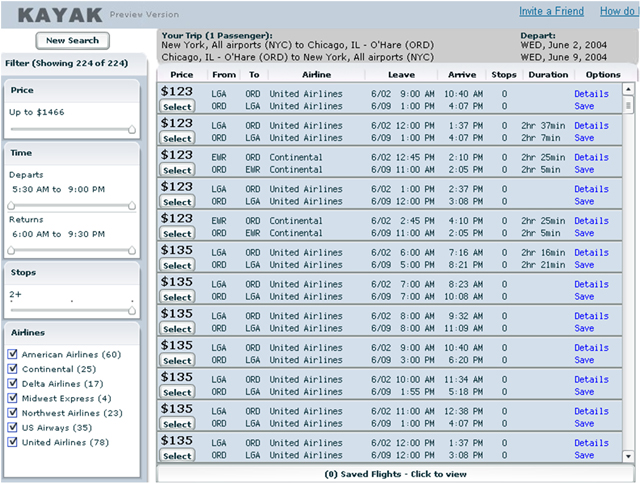The width and height of the screenshot is (640, 483).
Task: Click the New Search button
Action: [x=72, y=41]
